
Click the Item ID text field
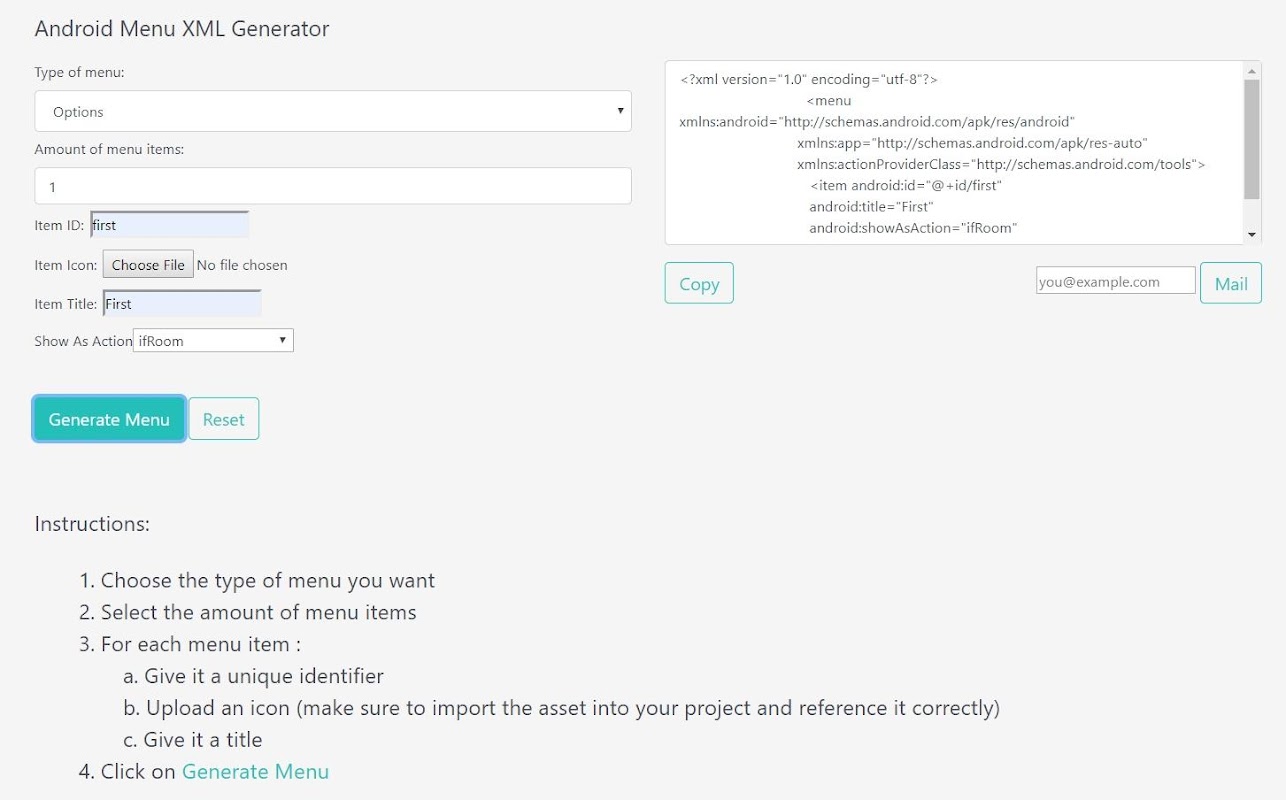tap(169, 225)
